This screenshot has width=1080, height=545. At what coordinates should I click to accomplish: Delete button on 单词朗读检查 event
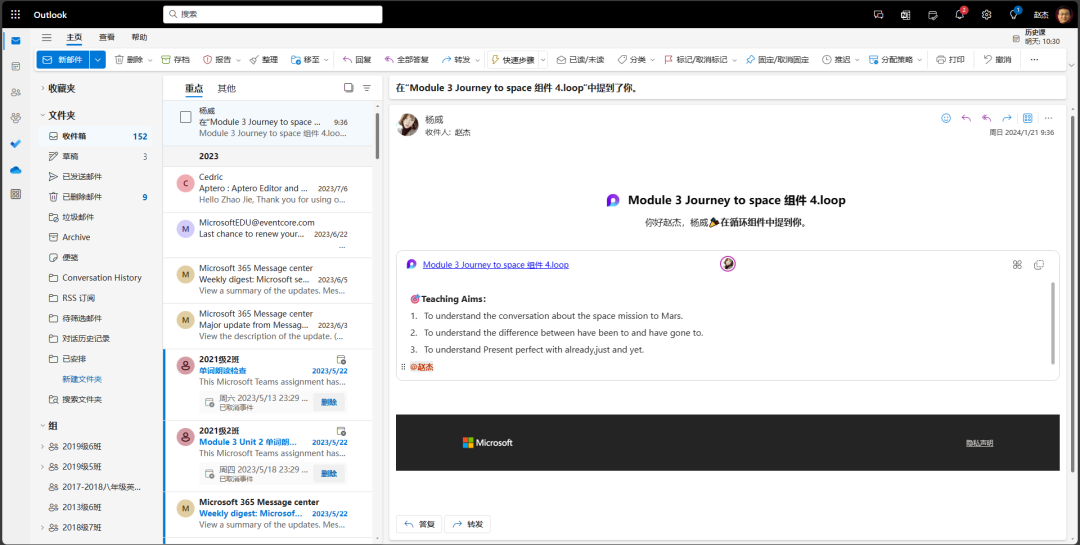[x=329, y=402]
